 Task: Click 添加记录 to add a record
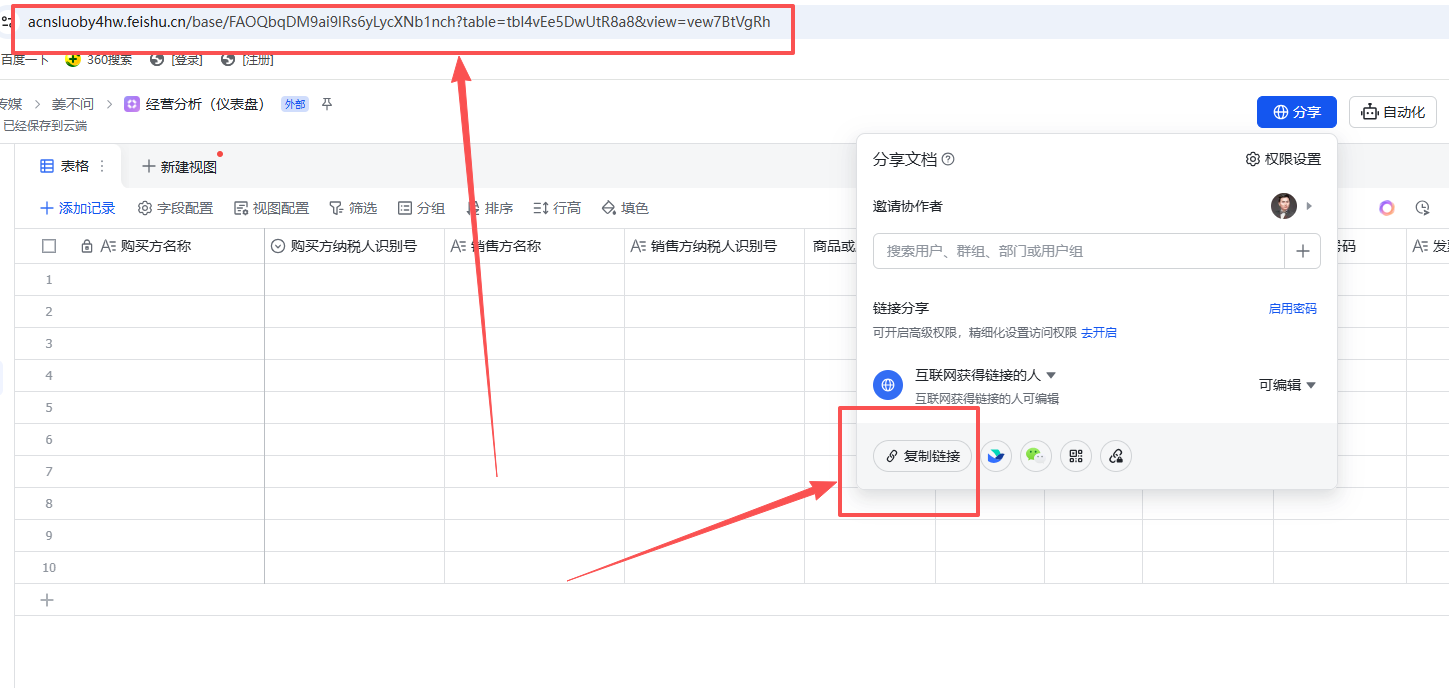coord(78,208)
